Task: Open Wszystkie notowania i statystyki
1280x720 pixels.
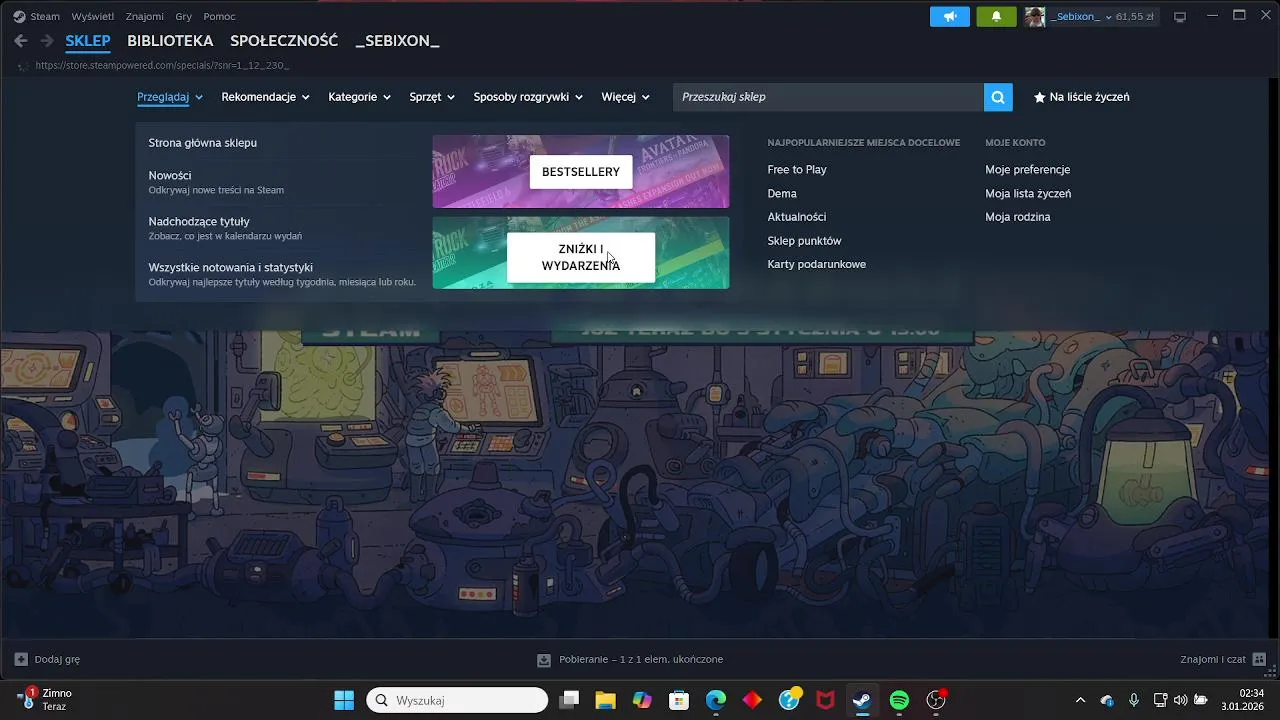Action: pyautogui.click(x=282, y=274)
